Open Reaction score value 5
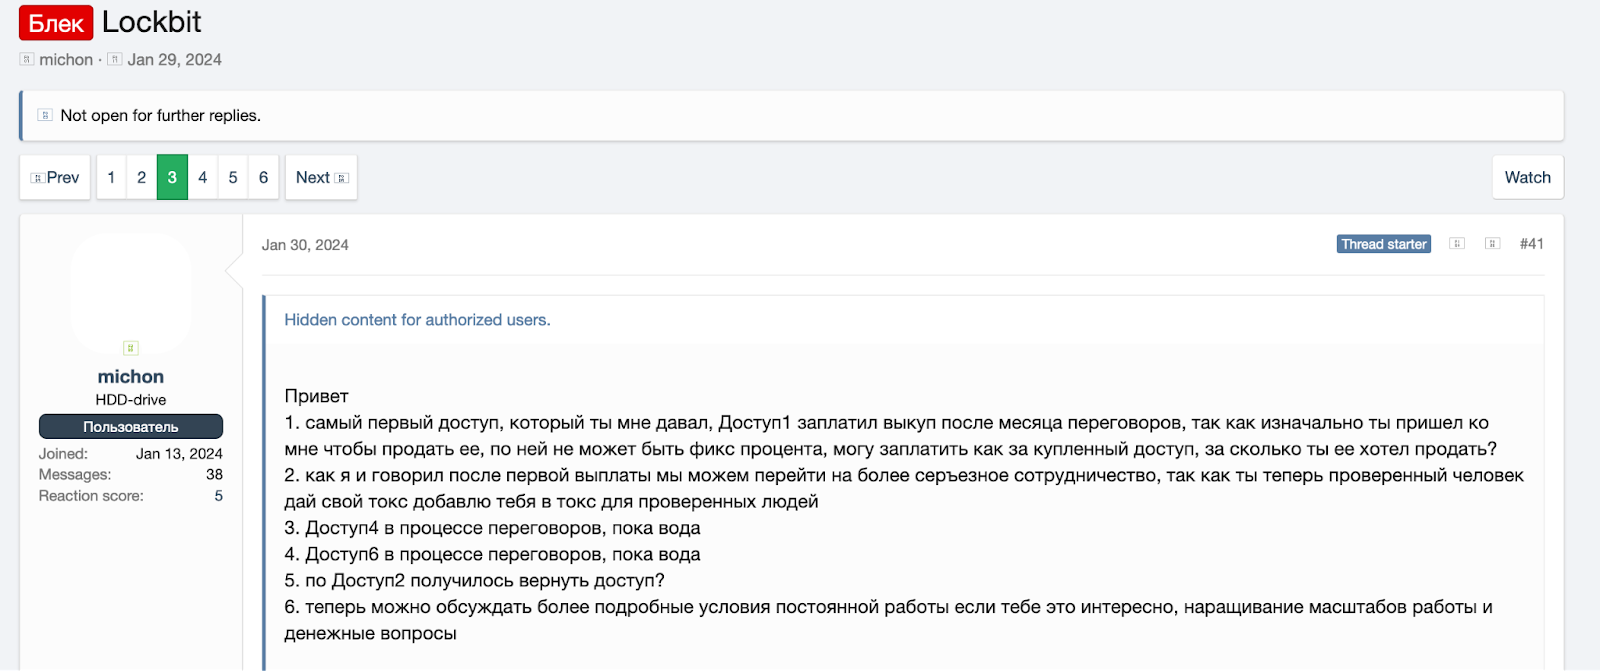 point(219,496)
